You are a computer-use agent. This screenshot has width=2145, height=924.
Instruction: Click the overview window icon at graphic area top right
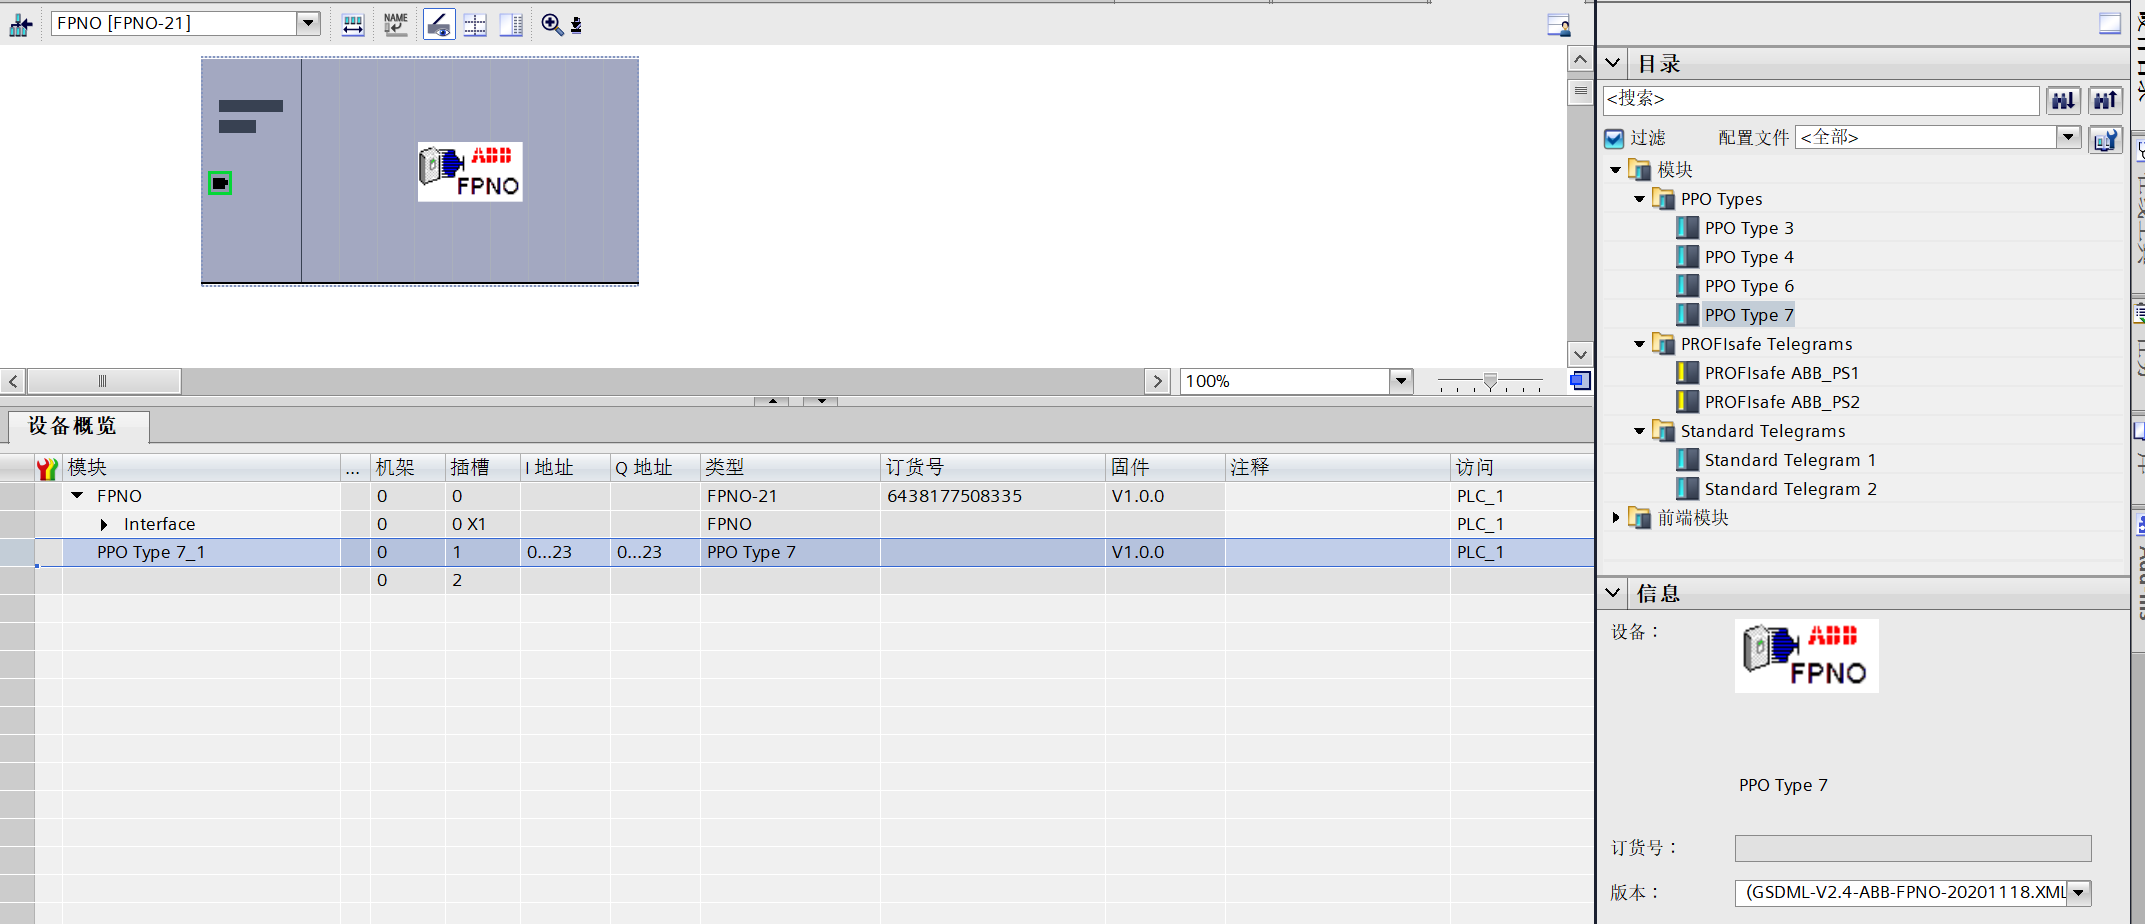click(1558, 25)
